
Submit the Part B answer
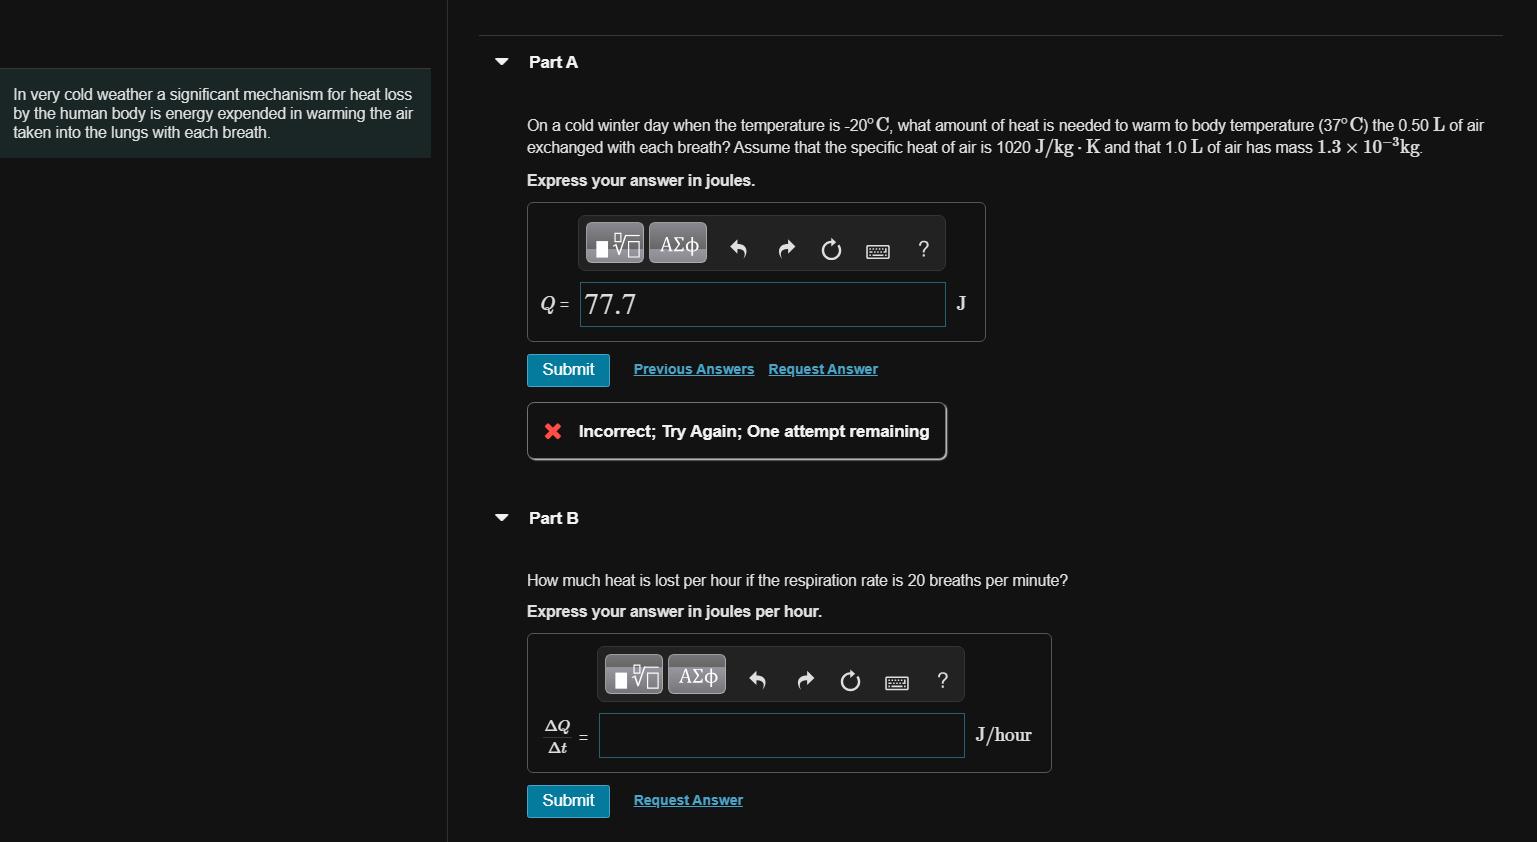pos(568,801)
